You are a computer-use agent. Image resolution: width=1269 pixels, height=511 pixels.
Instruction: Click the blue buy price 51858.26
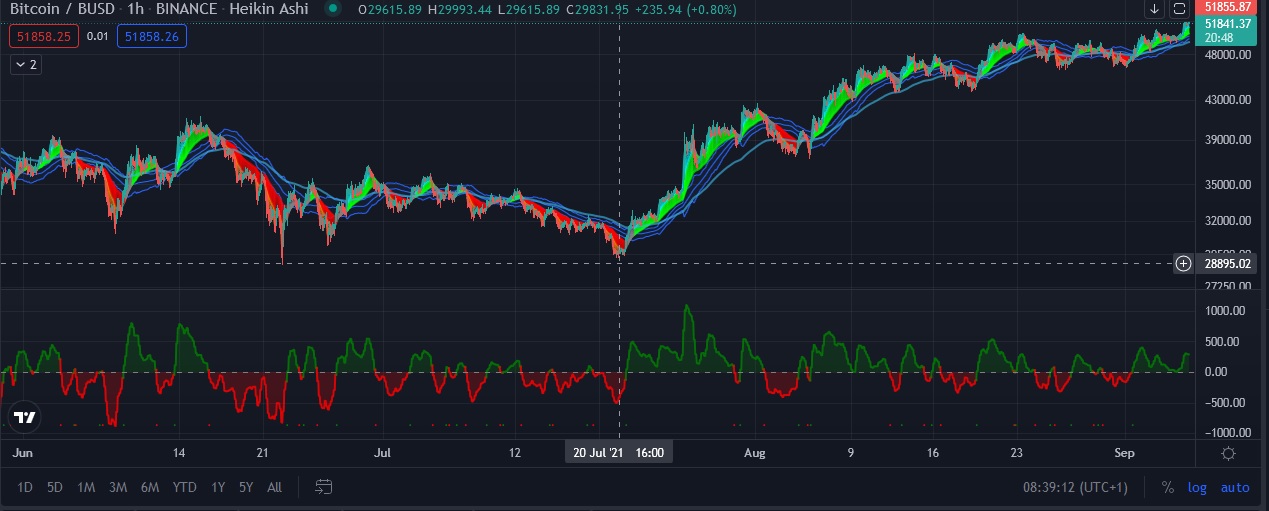coord(152,37)
